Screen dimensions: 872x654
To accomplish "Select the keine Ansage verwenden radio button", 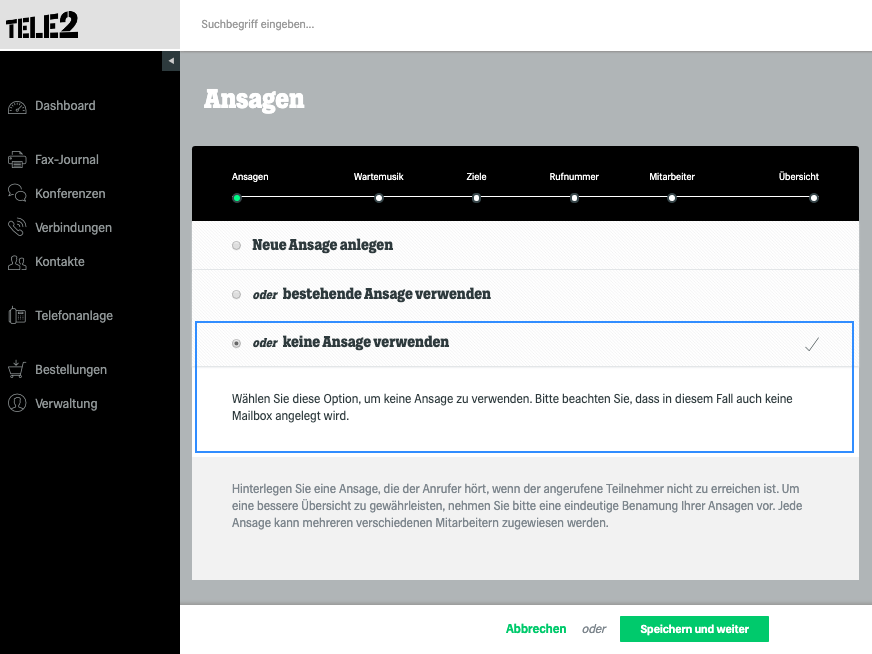I will [x=236, y=343].
